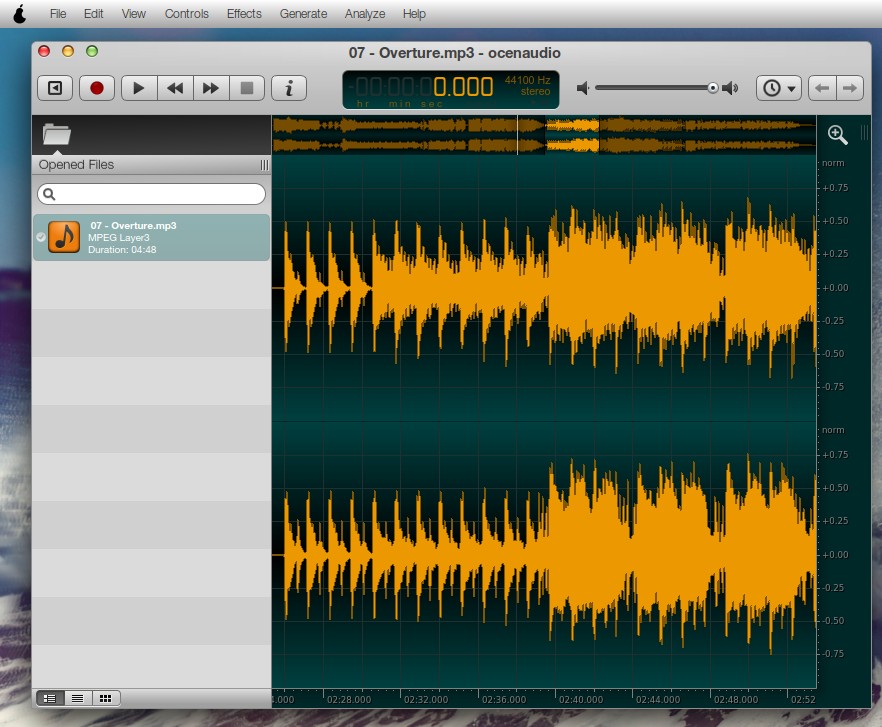Open file info with the i button
Screen dimensions: 882x727
pos(289,88)
